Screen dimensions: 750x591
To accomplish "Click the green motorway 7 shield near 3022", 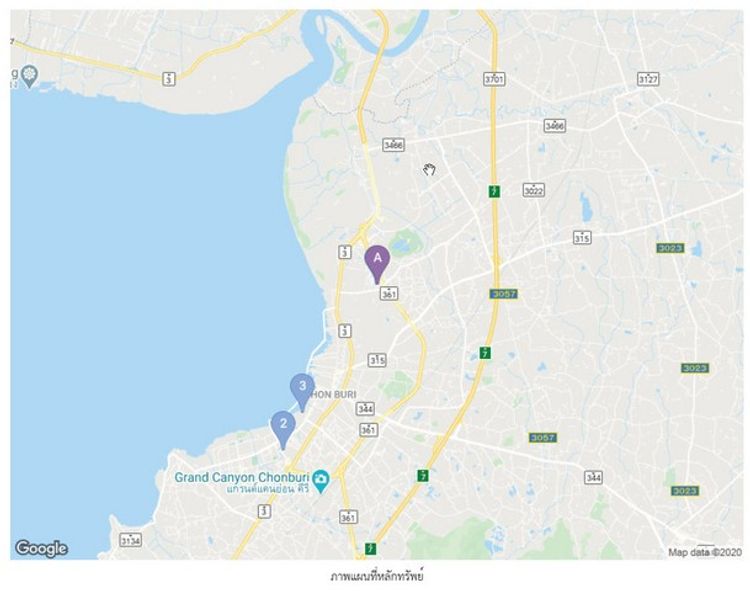I will pos(494,191).
